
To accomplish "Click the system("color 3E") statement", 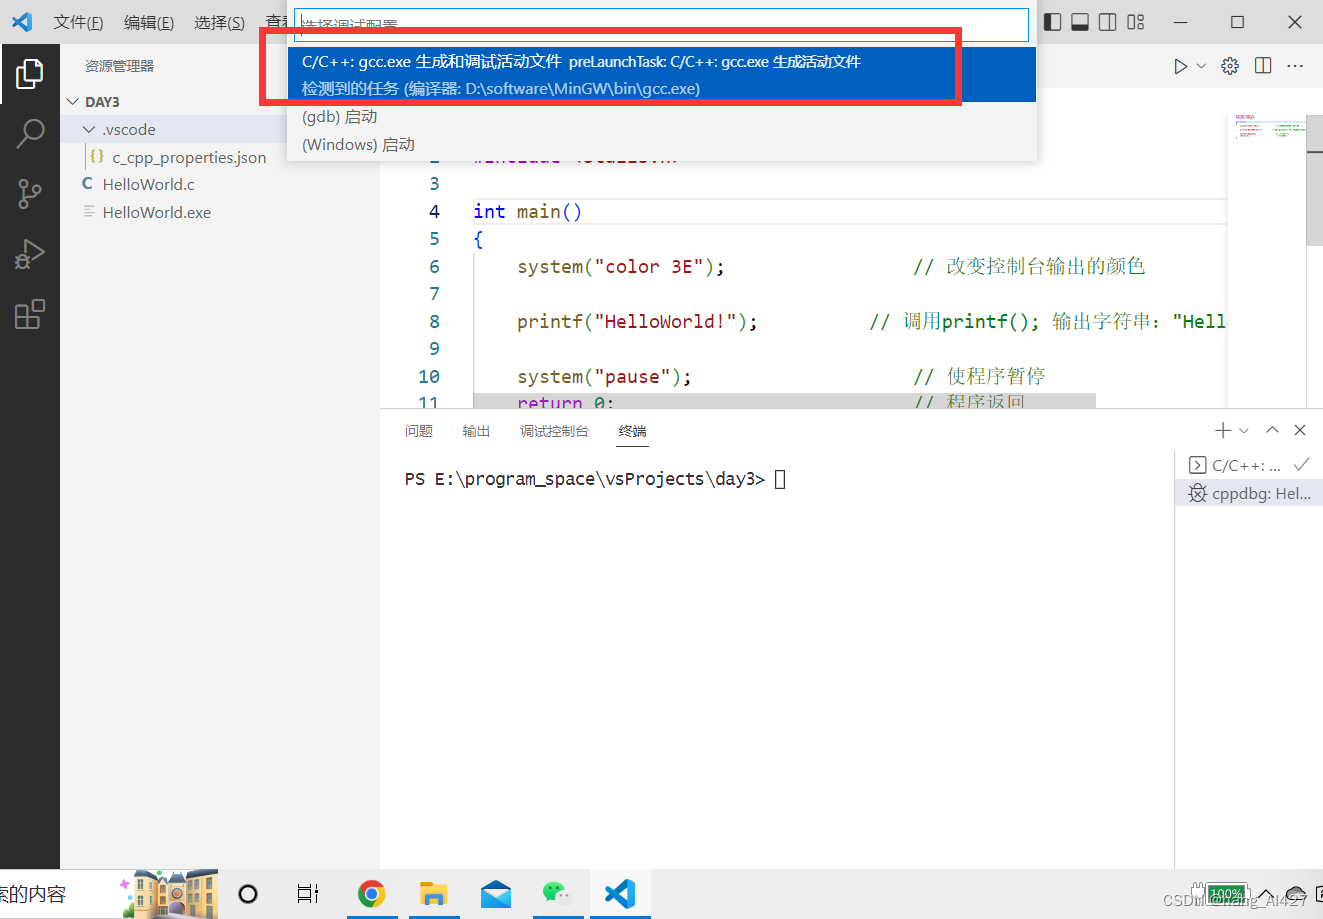I will tap(620, 266).
